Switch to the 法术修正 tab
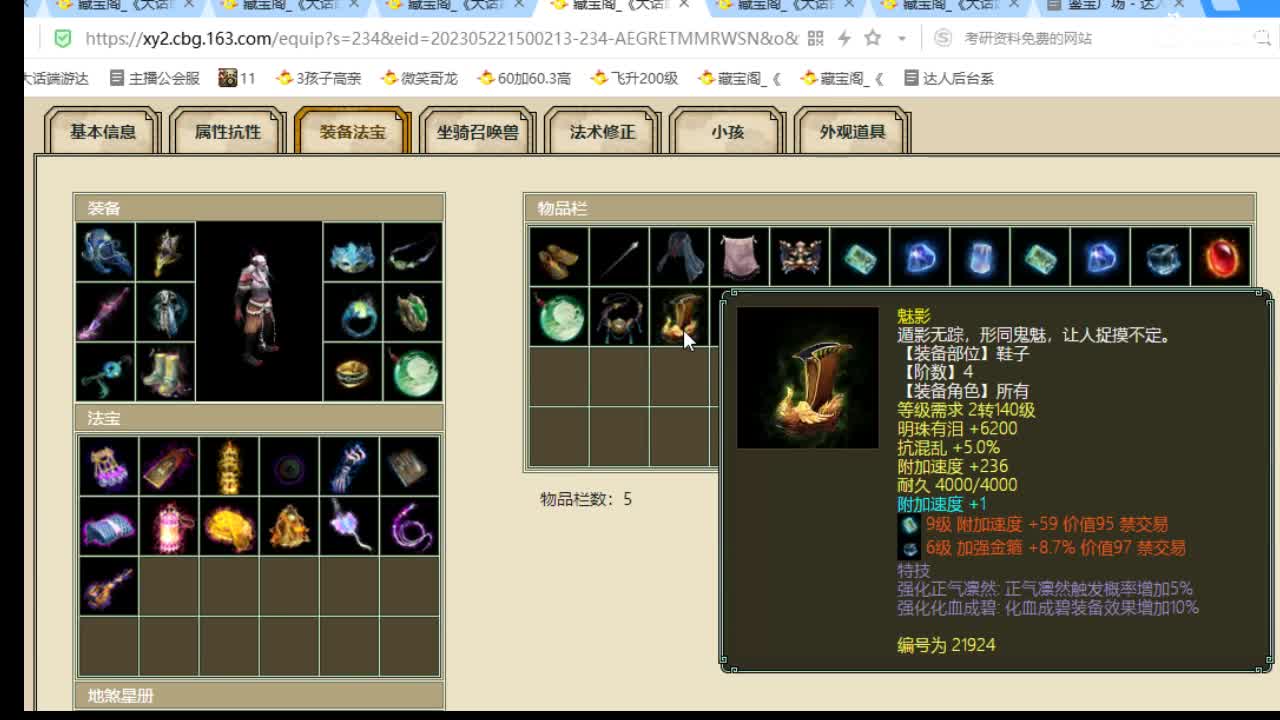The width and height of the screenshot is (1280, 720). (602, 131)
